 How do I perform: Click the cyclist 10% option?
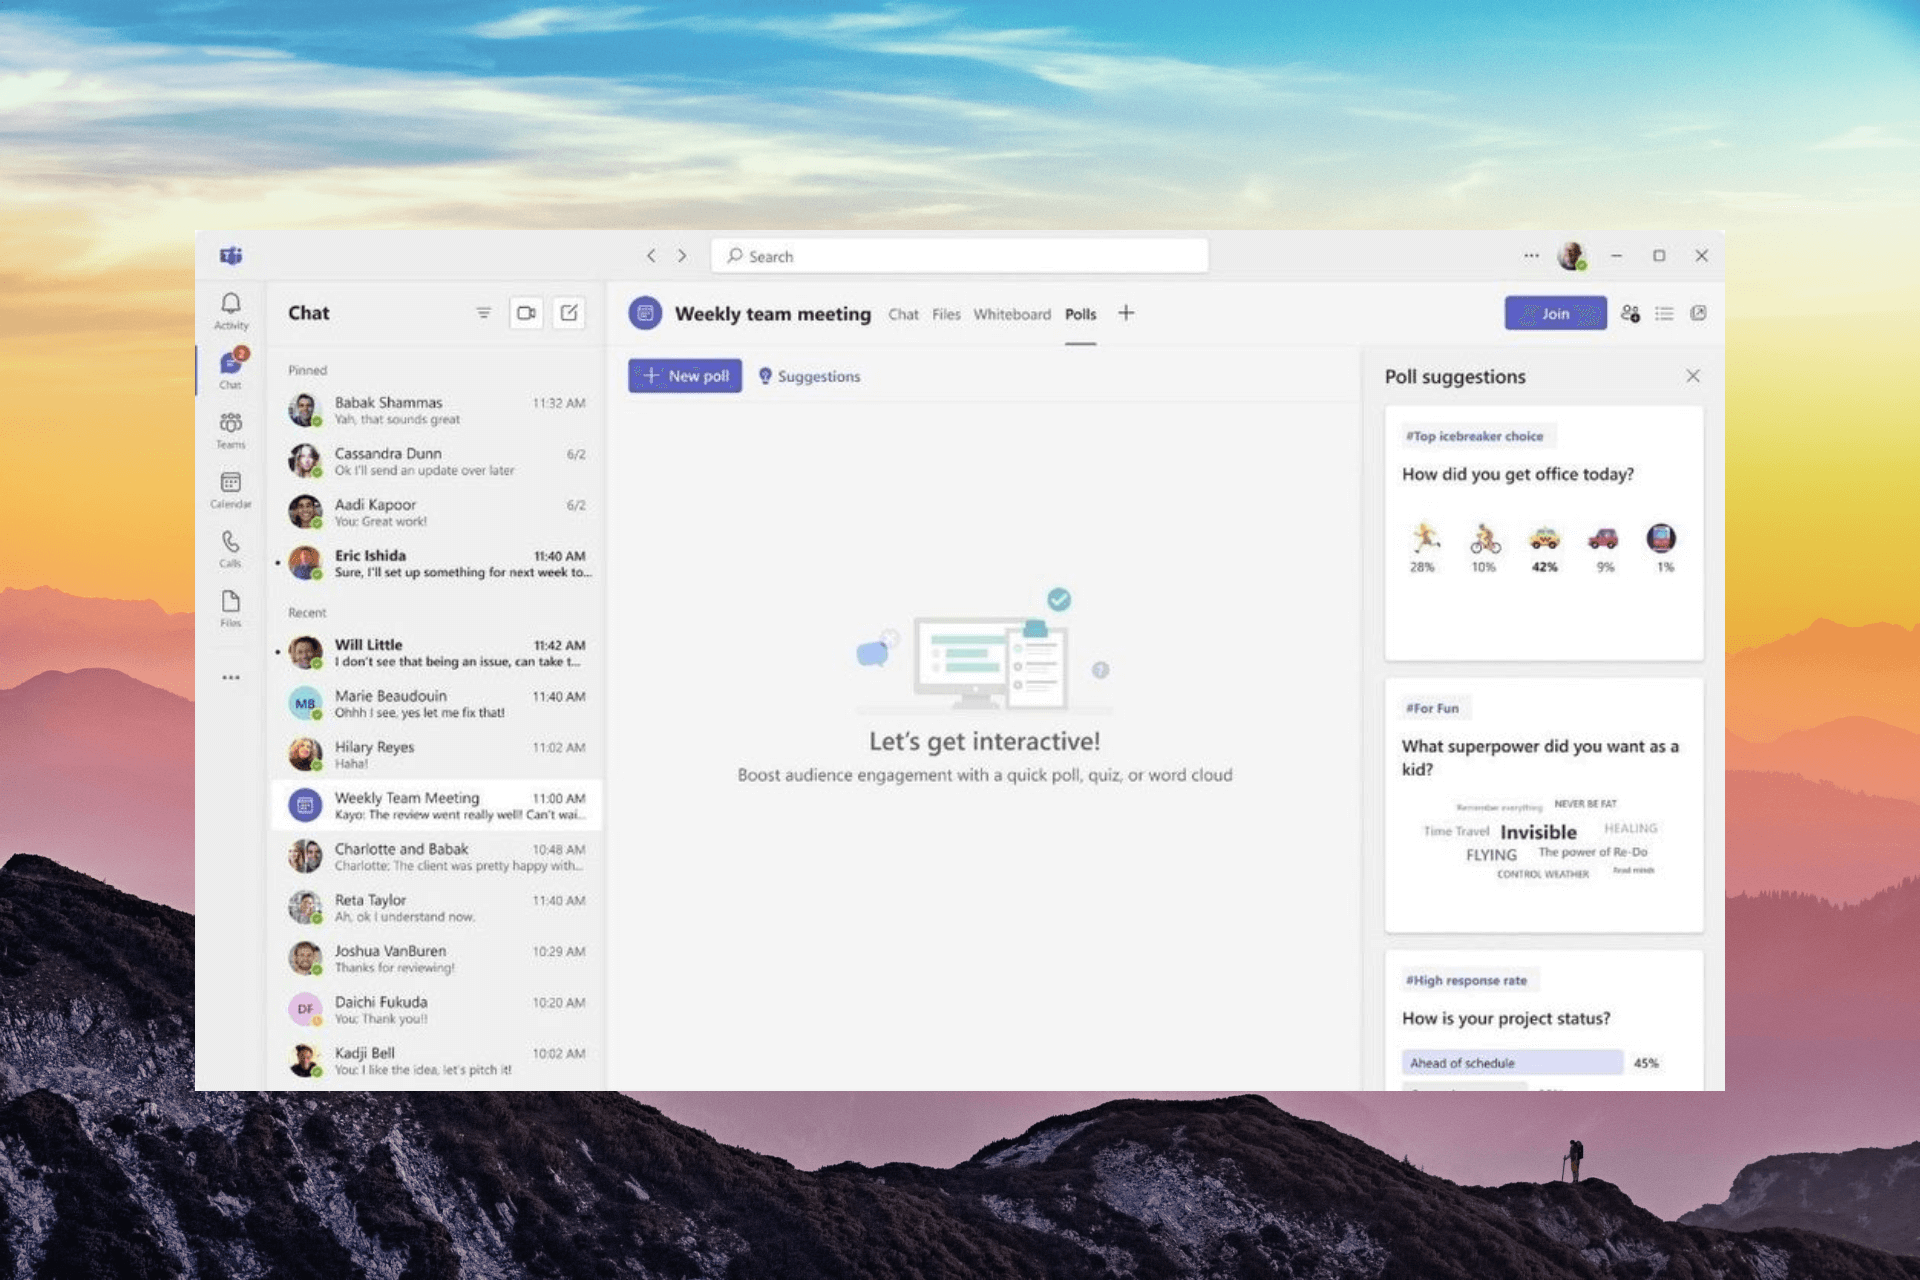(1484, 547)
